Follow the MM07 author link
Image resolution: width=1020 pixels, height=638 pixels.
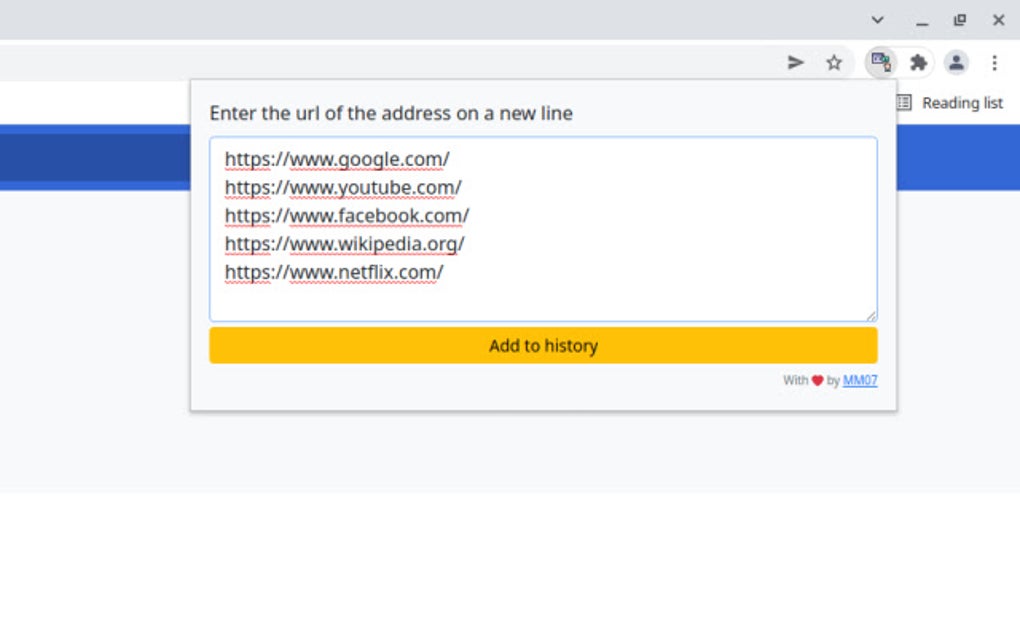point(861,380)
